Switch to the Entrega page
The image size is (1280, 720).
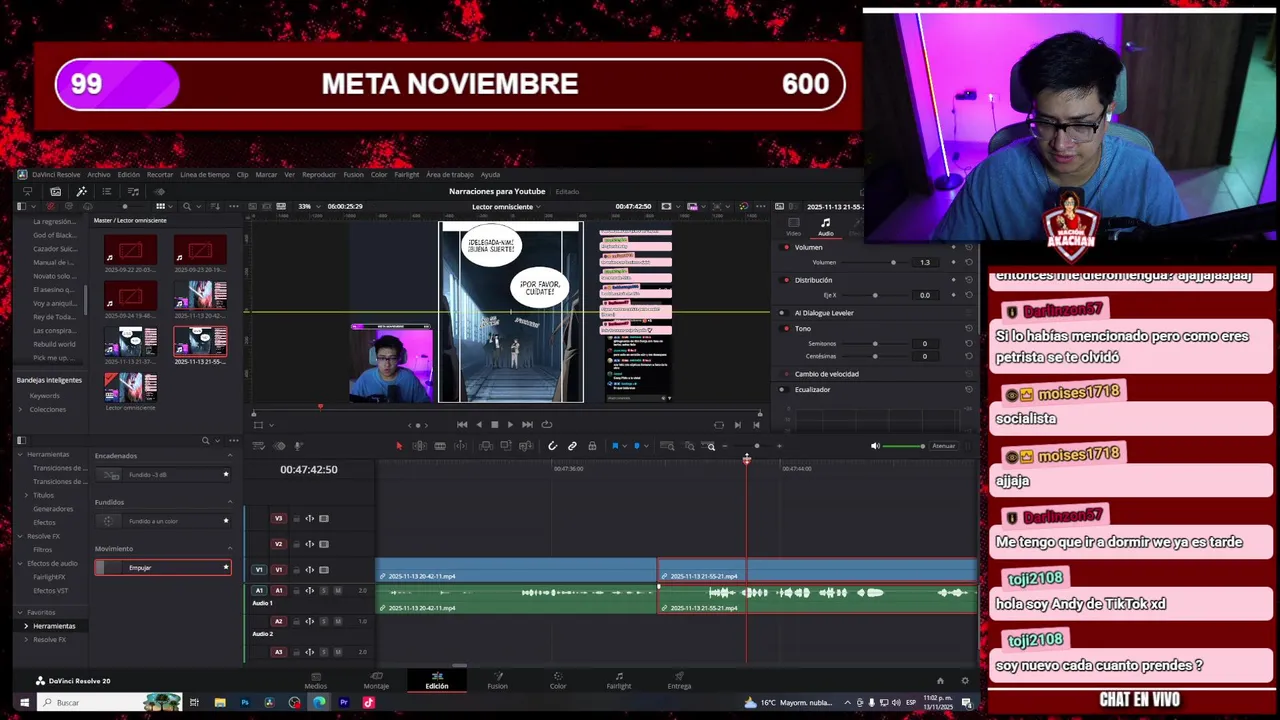(x=679, y=681)
